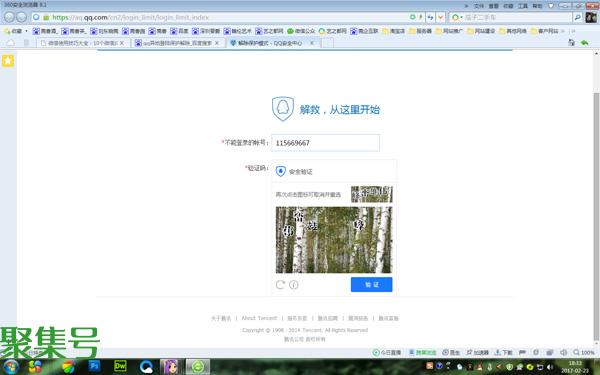Open the About Tencent footer link
Viewport: 600px width, 375px height.
click(x=259, y=318)
